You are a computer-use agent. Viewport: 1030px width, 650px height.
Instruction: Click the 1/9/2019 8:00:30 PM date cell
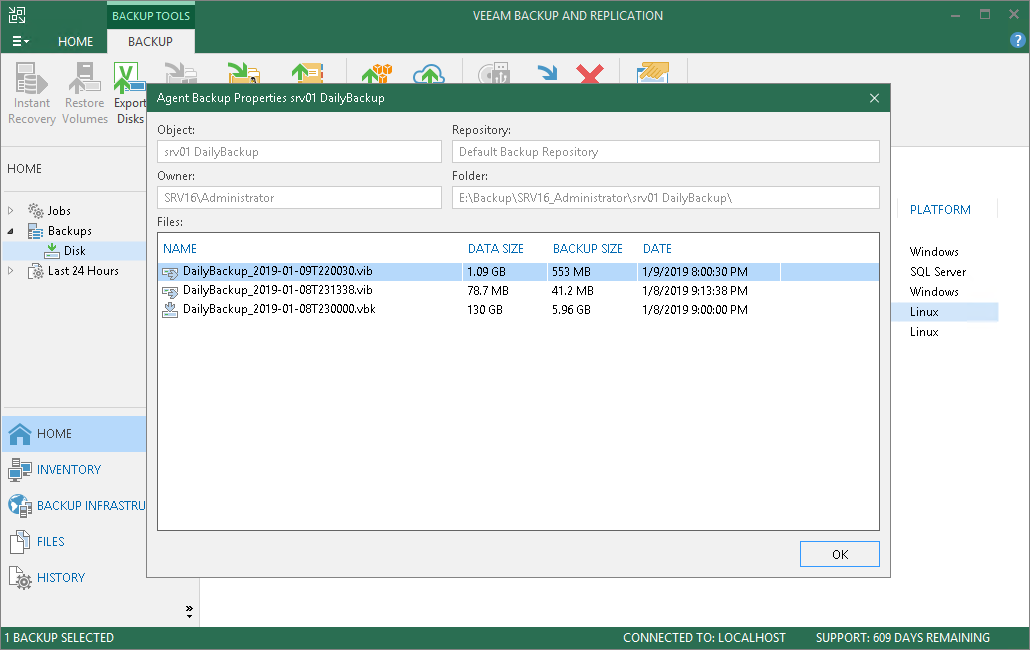click(x=695, y=272)
